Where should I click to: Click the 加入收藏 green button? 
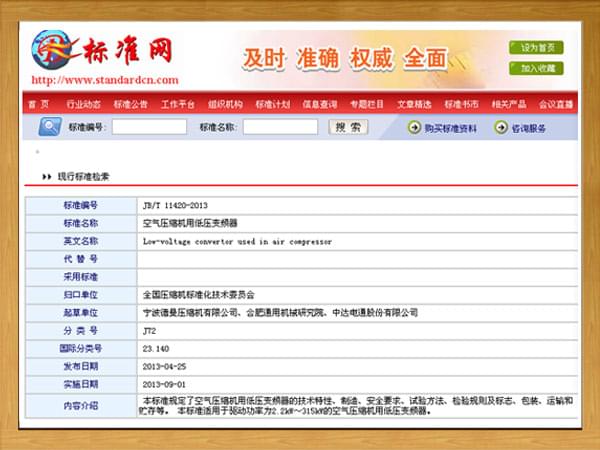coord(536,68)
